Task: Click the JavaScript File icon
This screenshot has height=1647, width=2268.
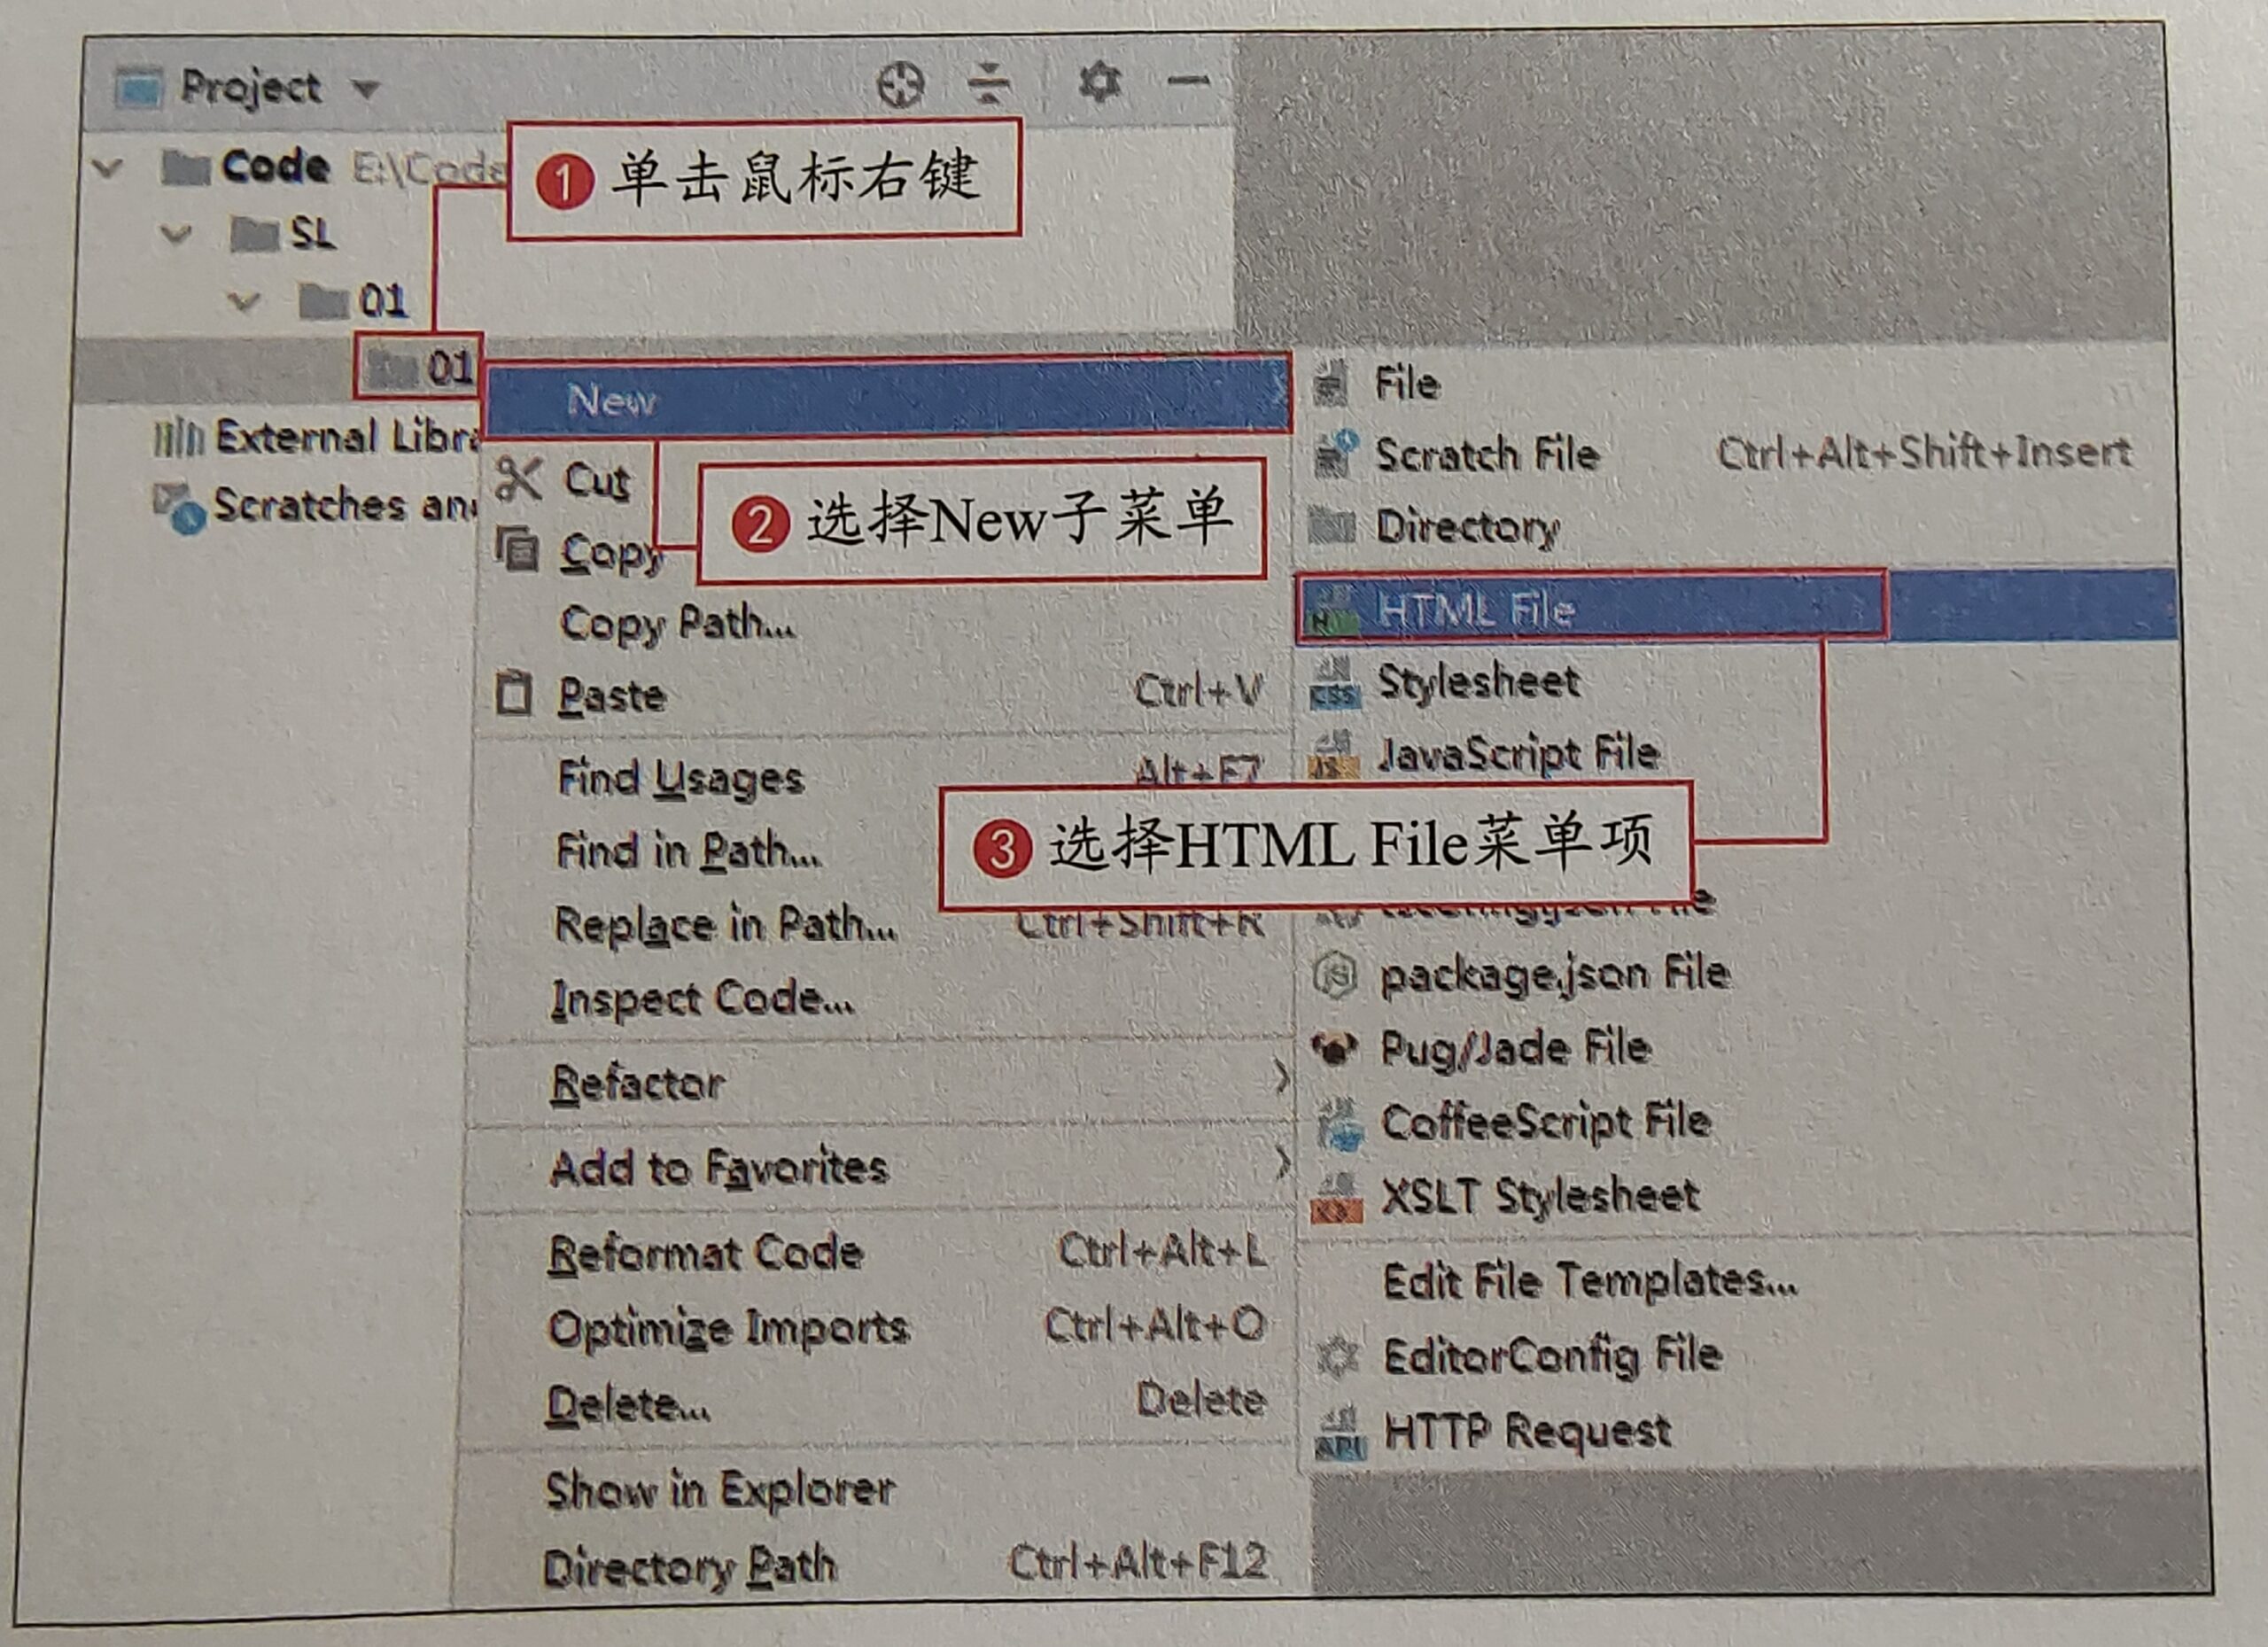Action: pos(1335,756)
